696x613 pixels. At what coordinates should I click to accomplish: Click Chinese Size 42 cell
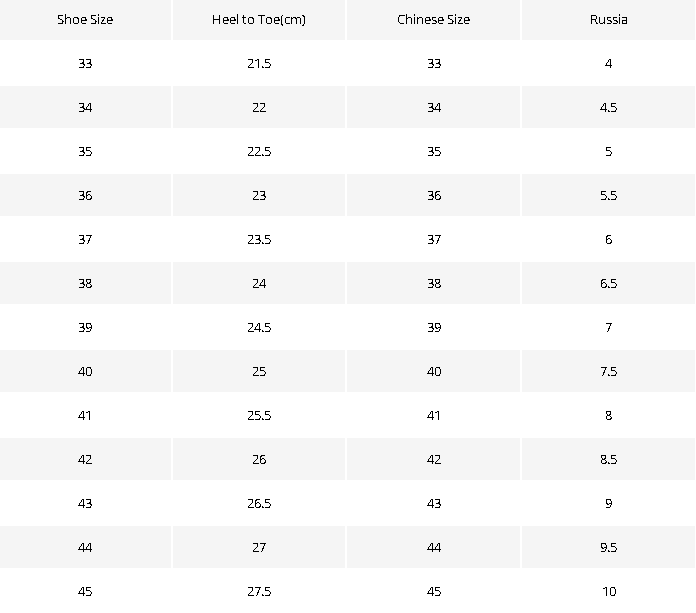433,459
